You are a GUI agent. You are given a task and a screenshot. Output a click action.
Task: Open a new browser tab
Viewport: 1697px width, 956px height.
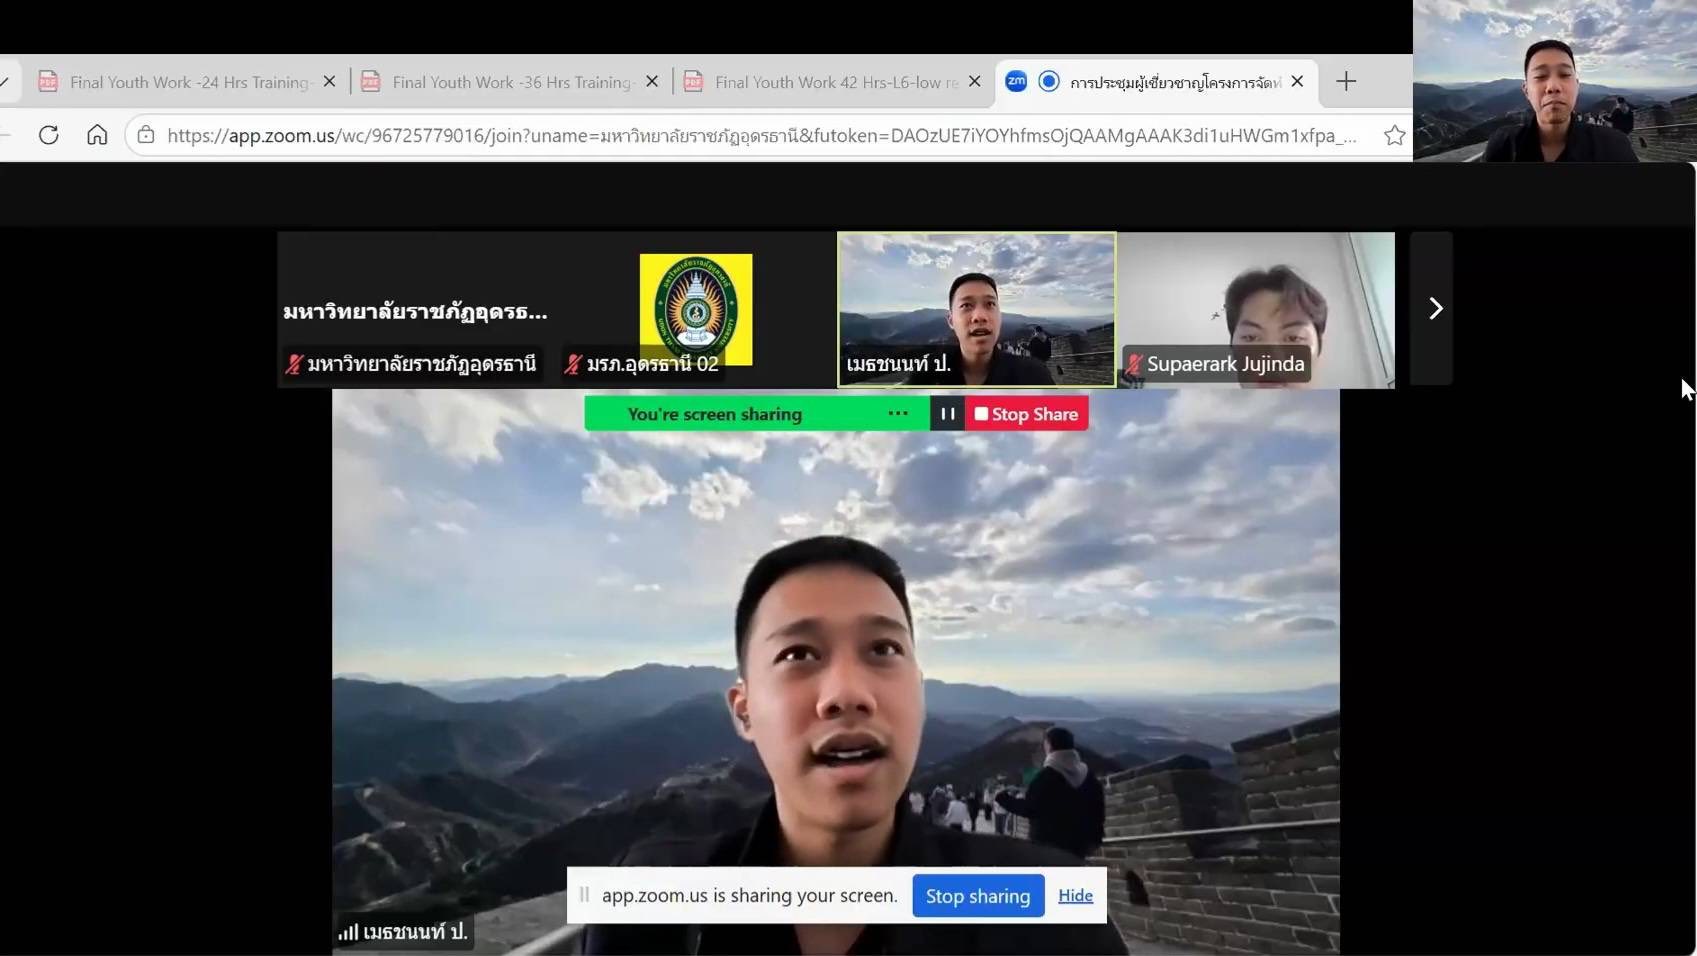click(1346, 82)
